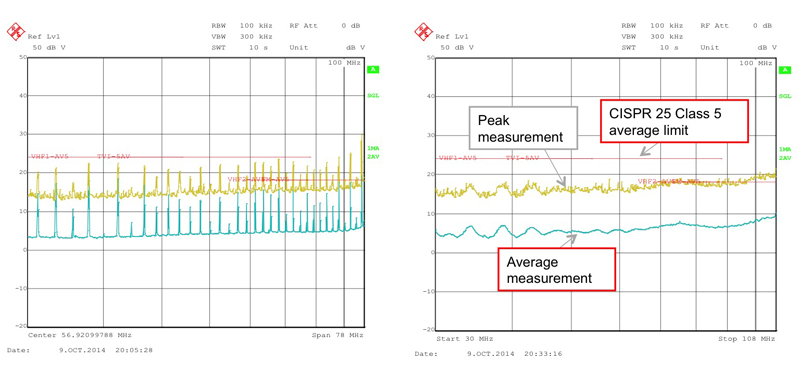
Task: Click 'RBW 100 kHz' in the left plot header
Action: [242, 25]
